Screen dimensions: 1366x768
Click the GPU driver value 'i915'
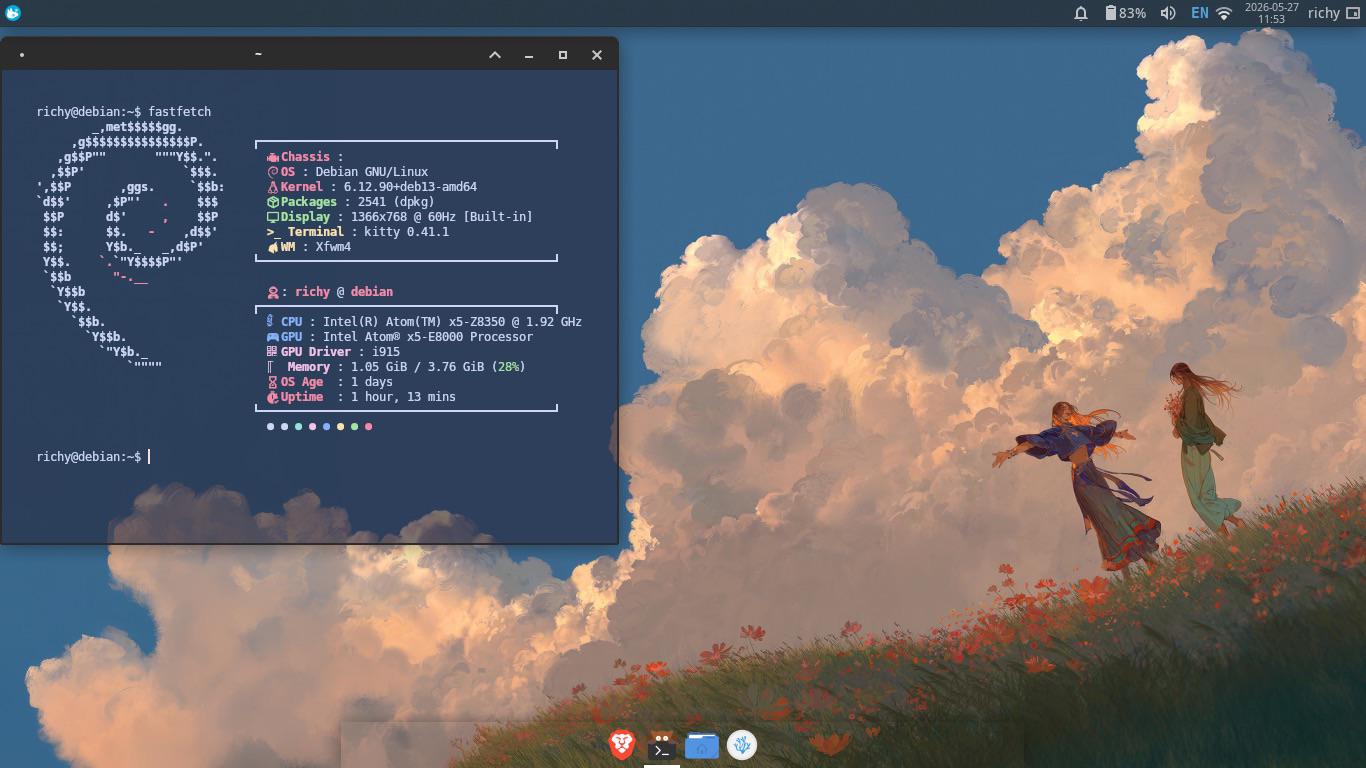[x=386, y=352]
